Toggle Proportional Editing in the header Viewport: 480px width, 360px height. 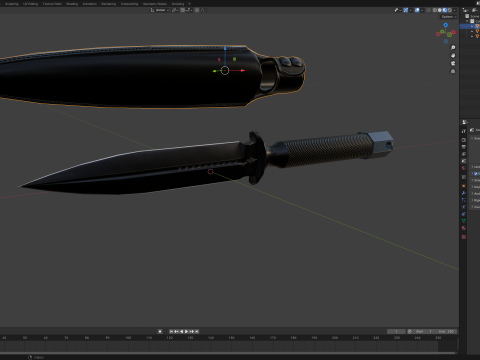pos(197,10)
